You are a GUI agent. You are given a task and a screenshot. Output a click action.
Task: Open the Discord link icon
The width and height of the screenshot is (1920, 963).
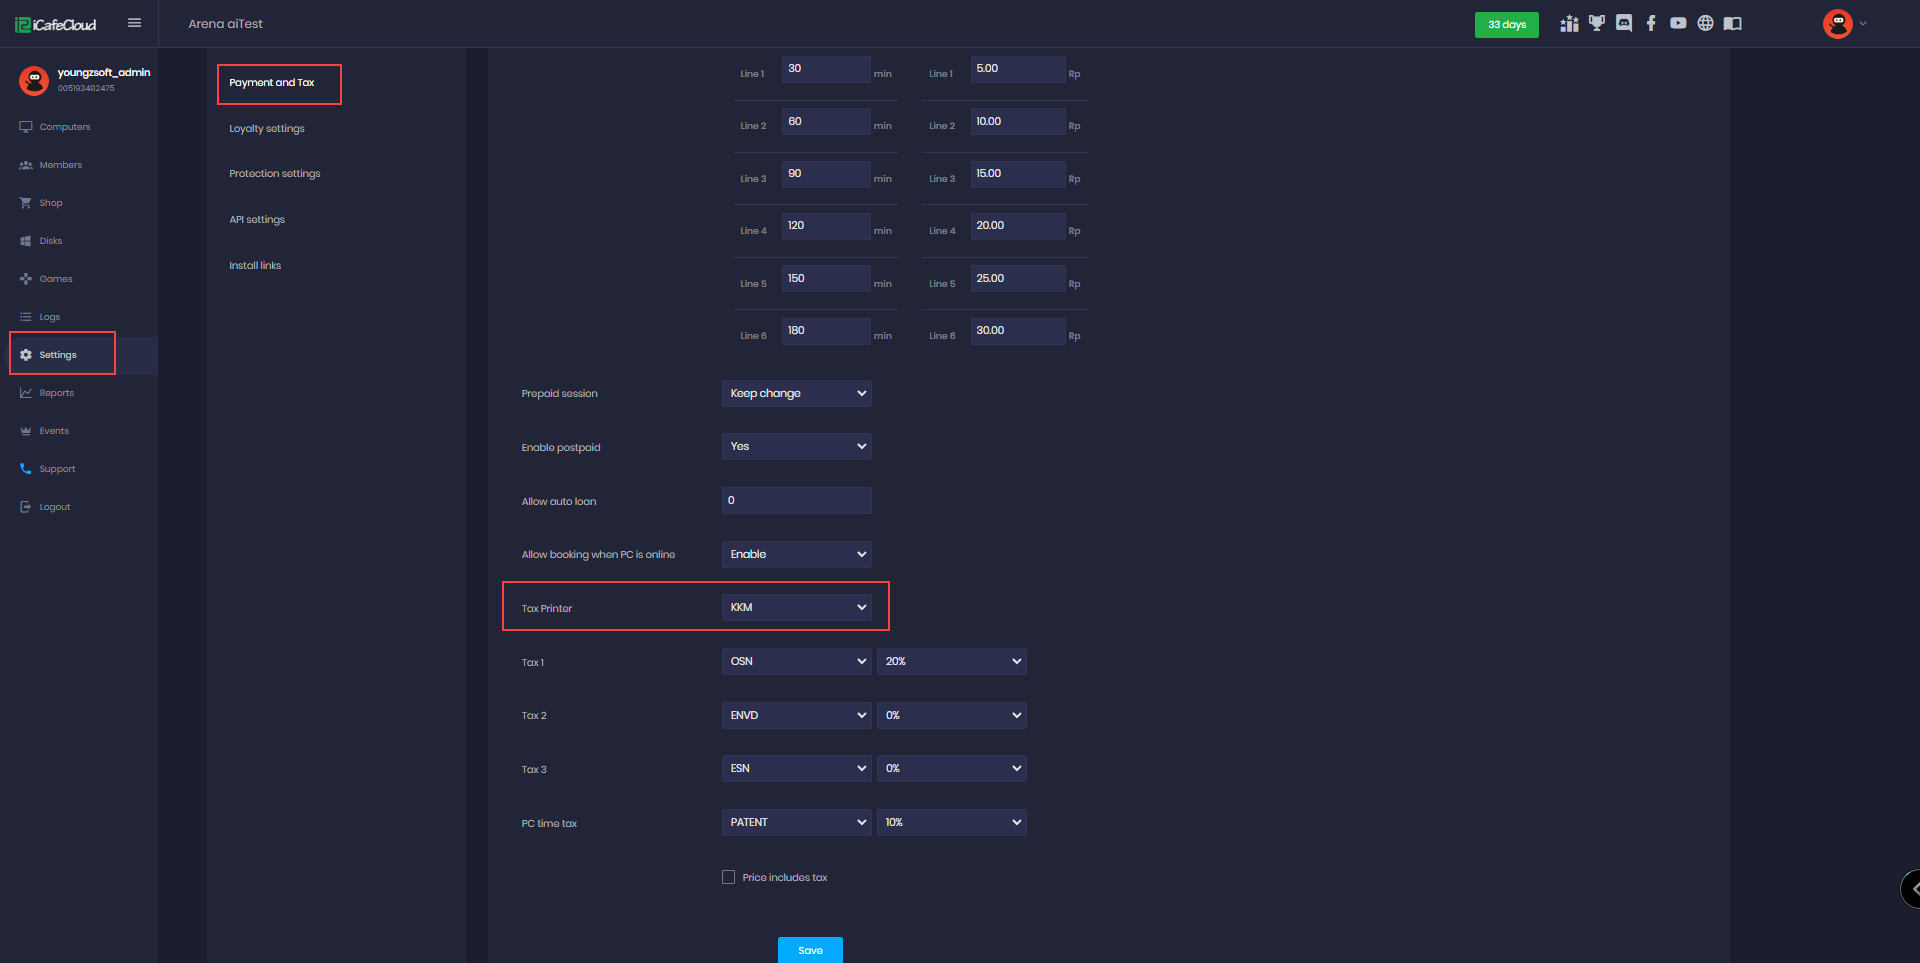pyautogui.click(x=1624, y=24)
